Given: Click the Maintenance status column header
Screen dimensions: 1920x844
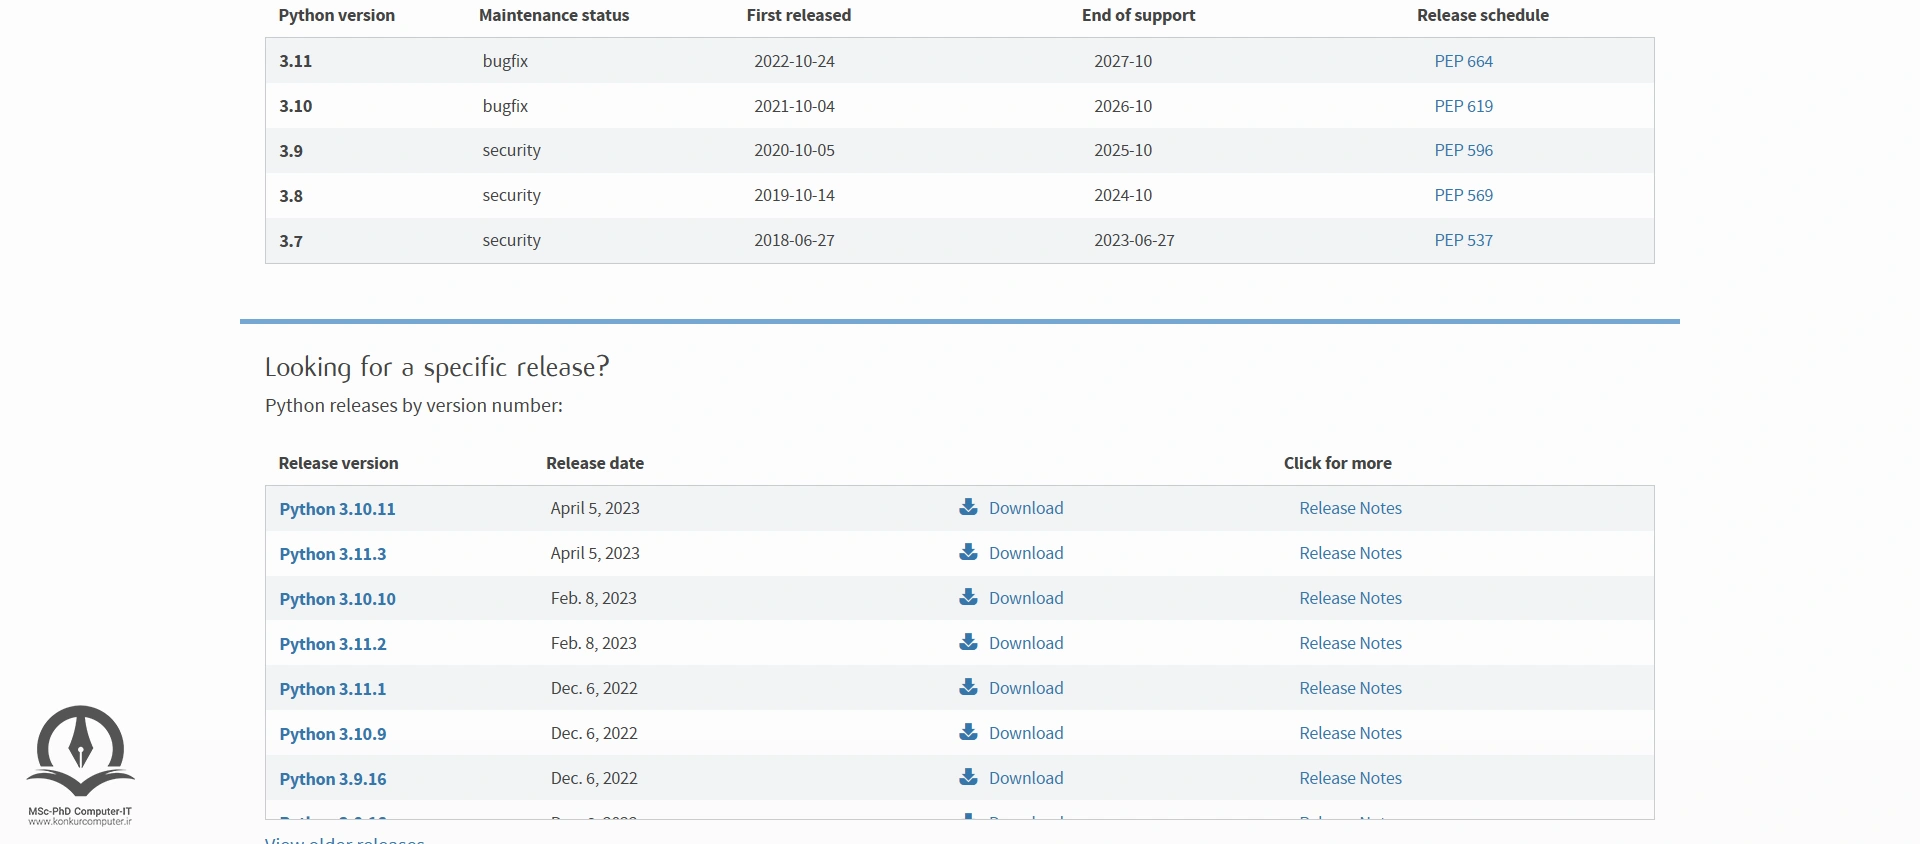Looking at the screenshot, I should [x=554, y=15].
